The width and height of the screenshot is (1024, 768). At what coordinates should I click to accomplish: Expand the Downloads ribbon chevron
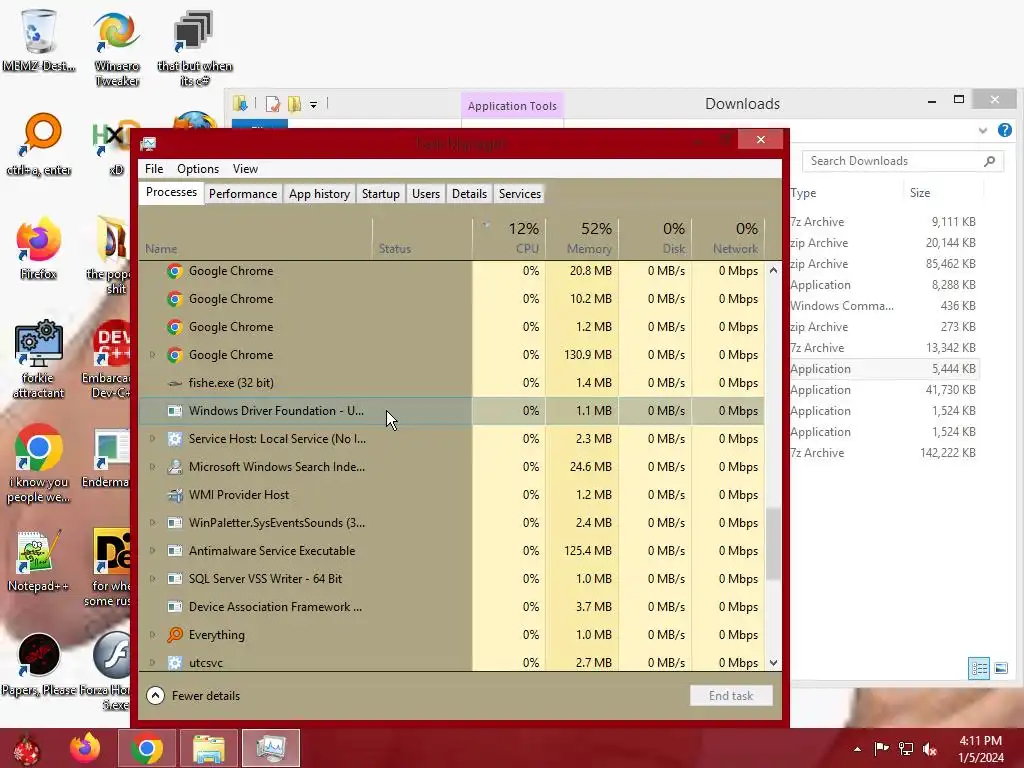point(983,131)
